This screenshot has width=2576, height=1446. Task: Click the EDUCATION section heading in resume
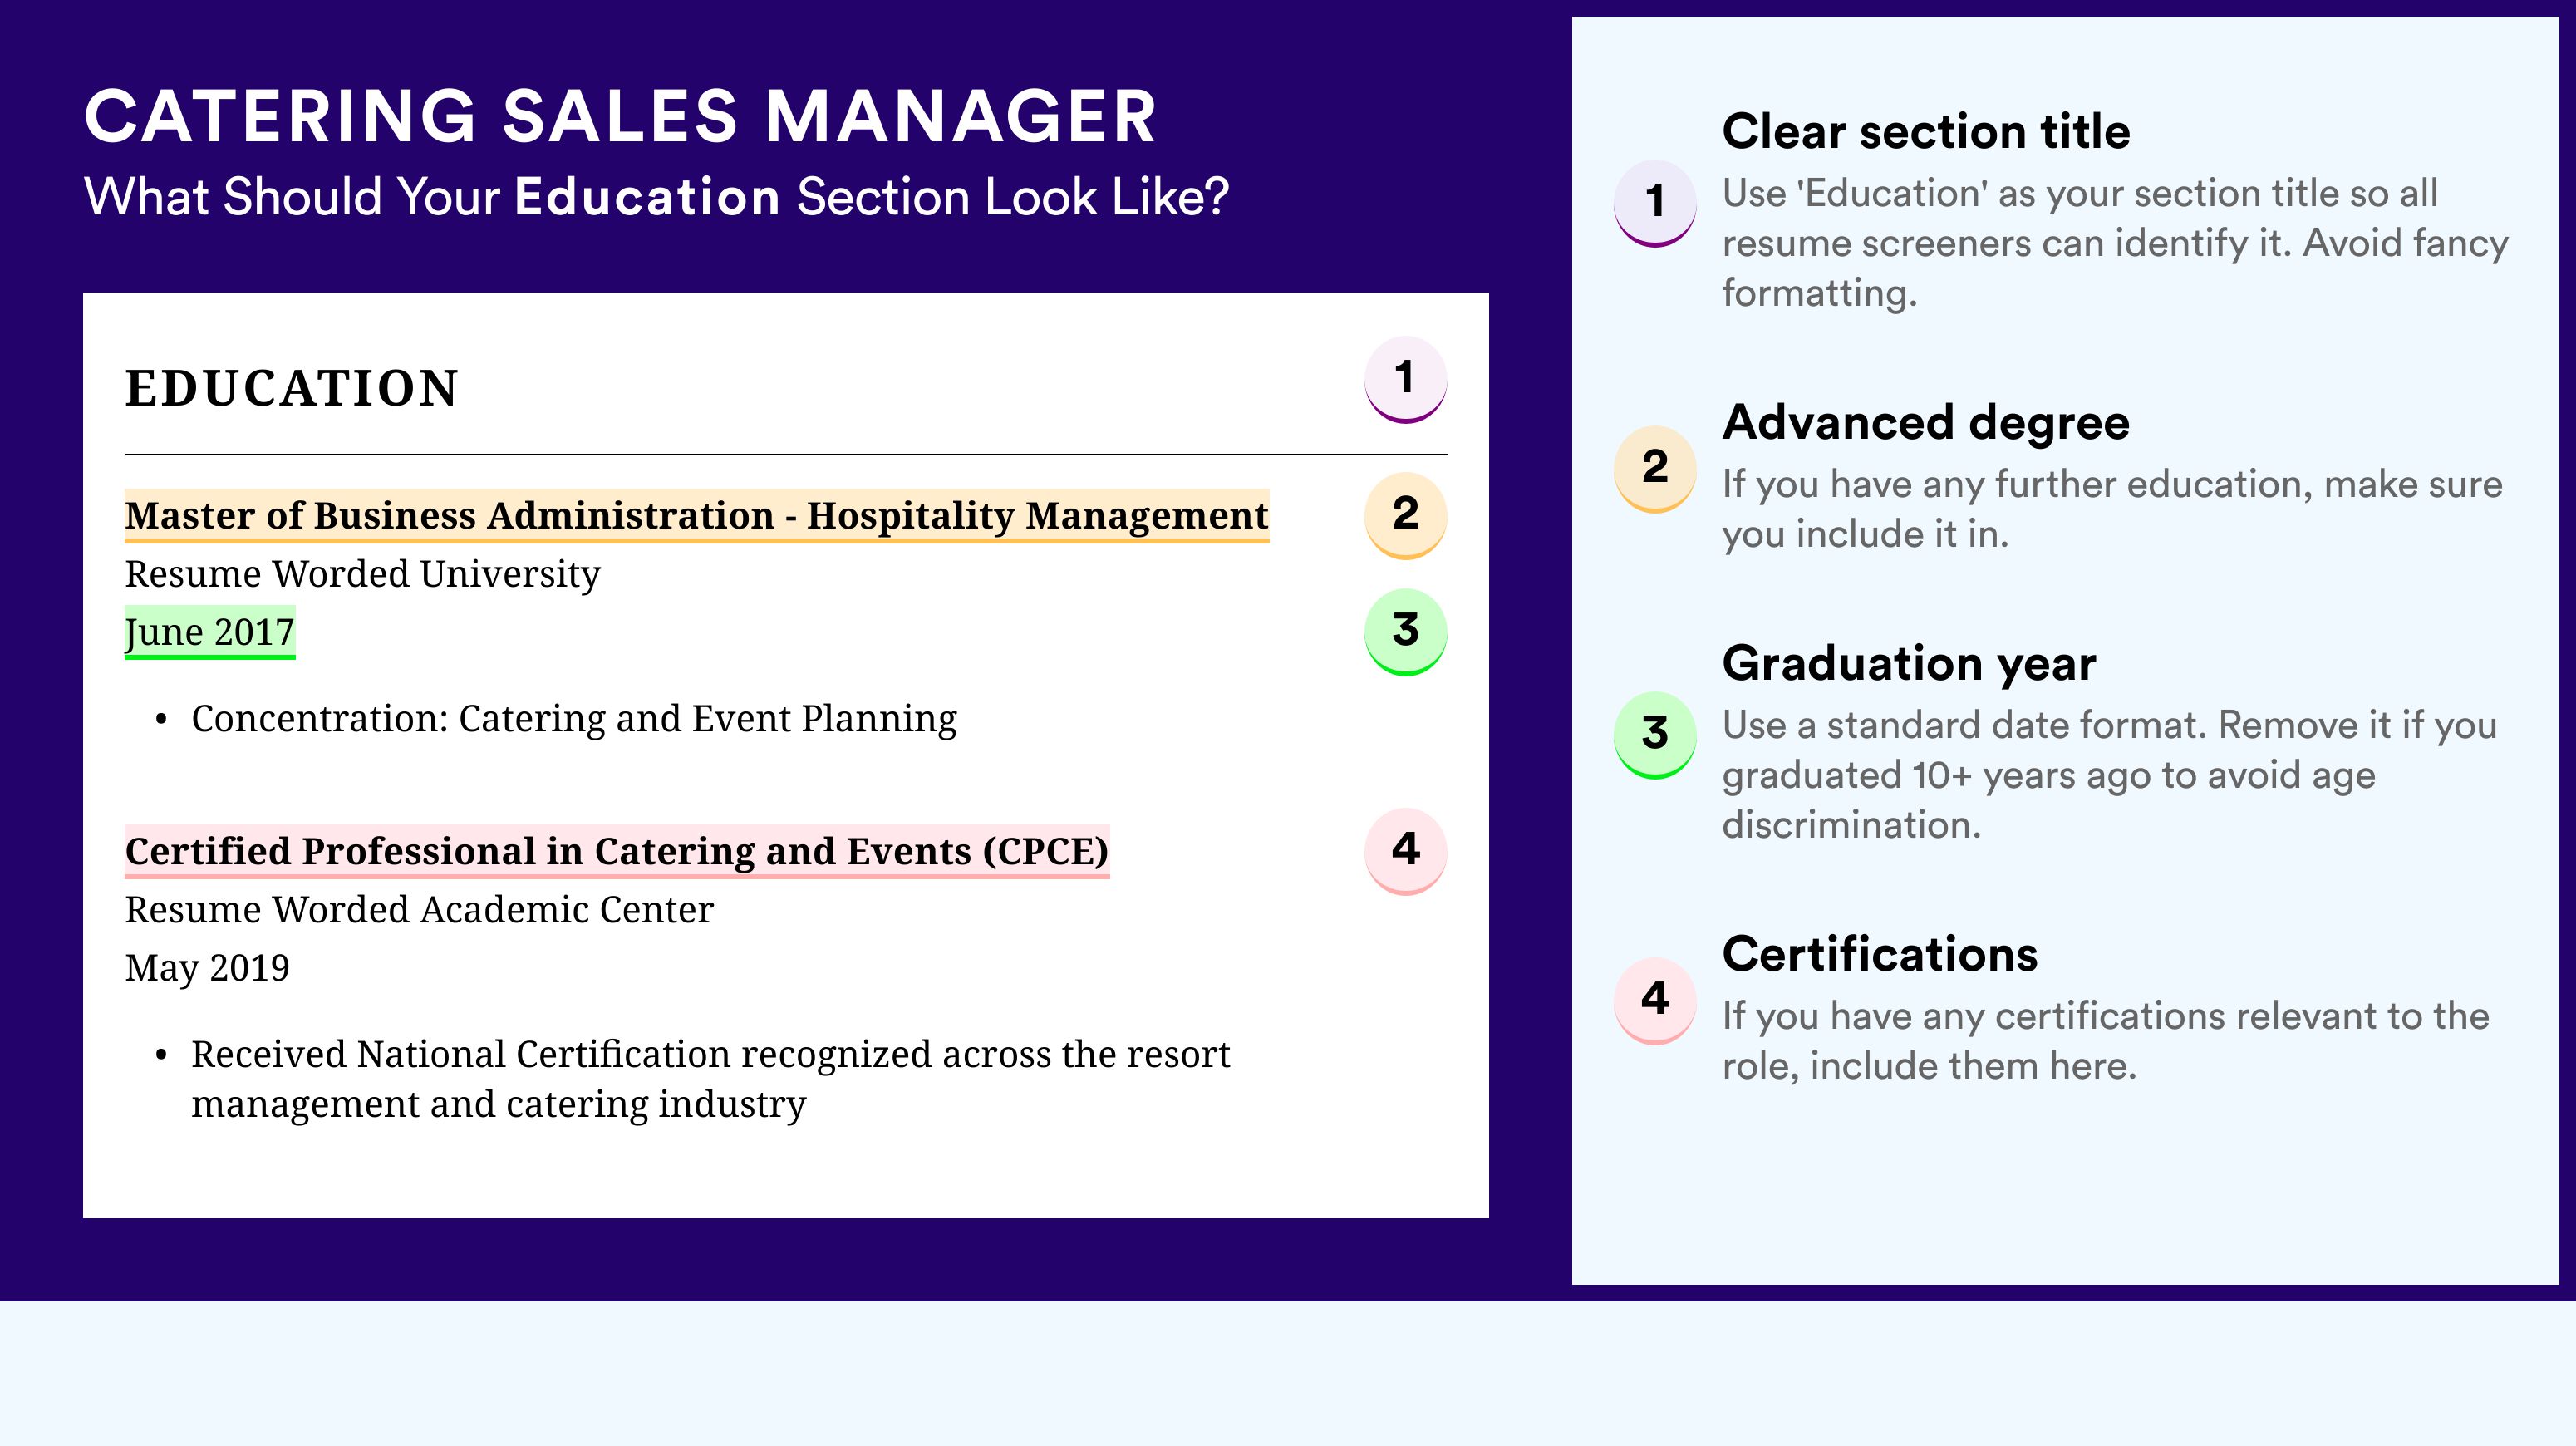pyautogui.click(x=291, y=388)
